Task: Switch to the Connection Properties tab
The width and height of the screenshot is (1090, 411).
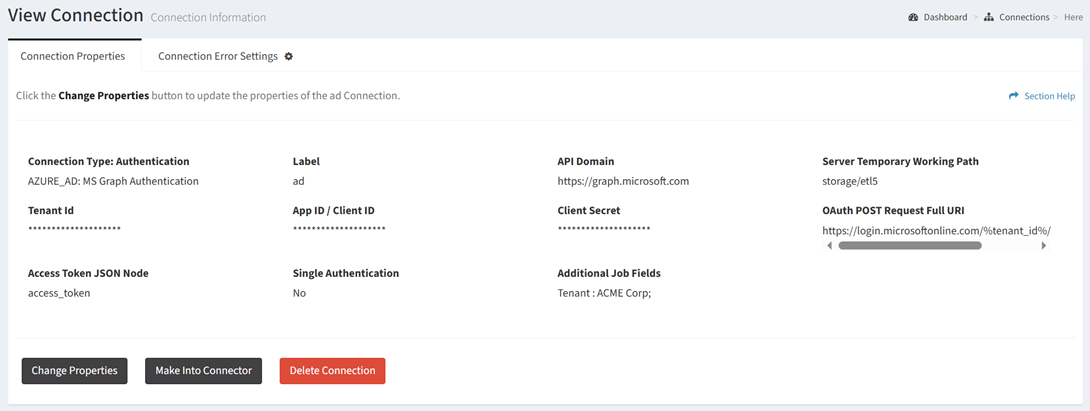Action: click(73, 56)
